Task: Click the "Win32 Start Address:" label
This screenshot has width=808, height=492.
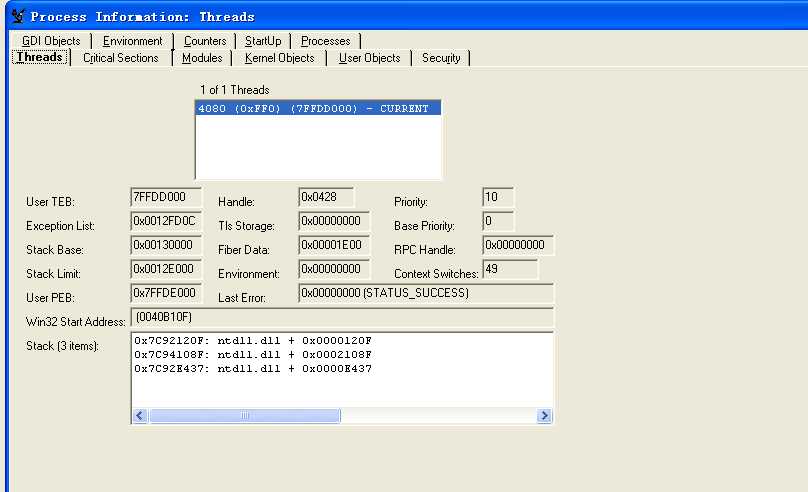Action: [x=76, y=322]
